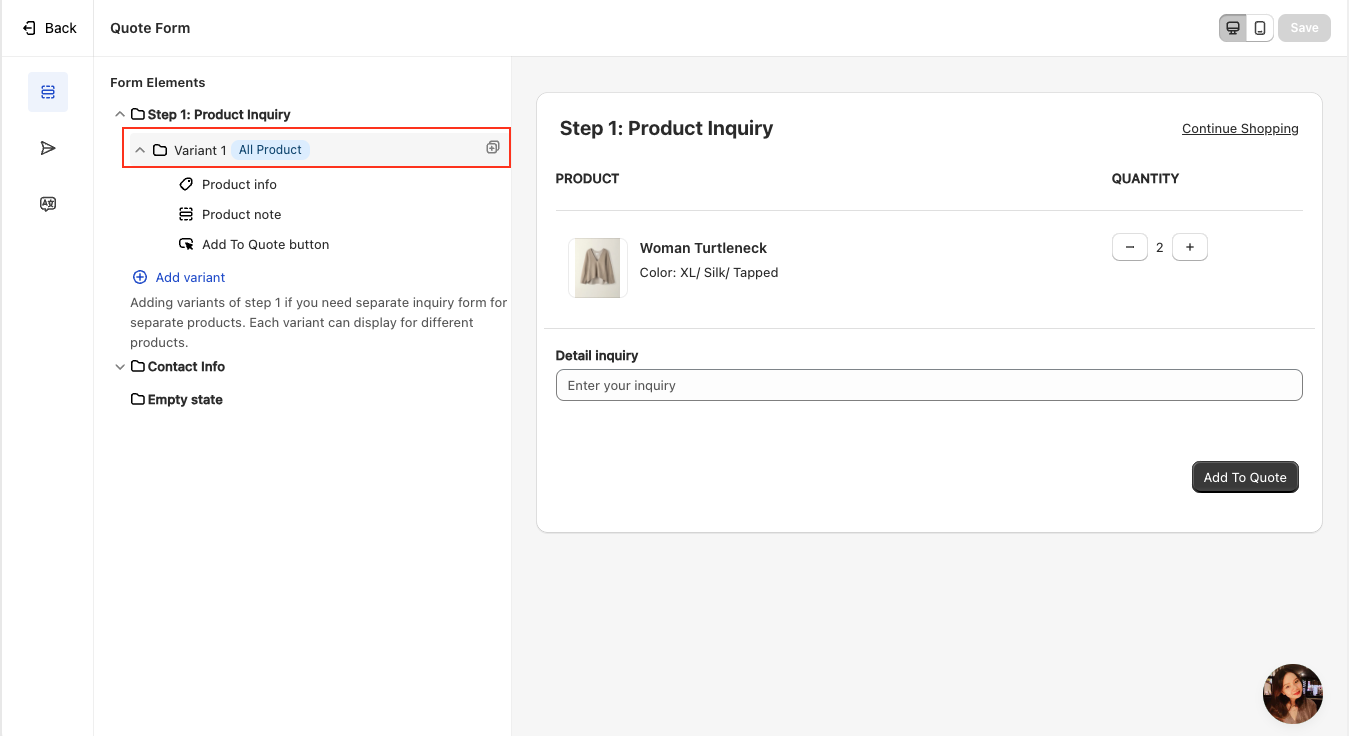Click the form elements sidebar icon
The height and width of the screenshot is (736, 1349).
click(48, 92)
